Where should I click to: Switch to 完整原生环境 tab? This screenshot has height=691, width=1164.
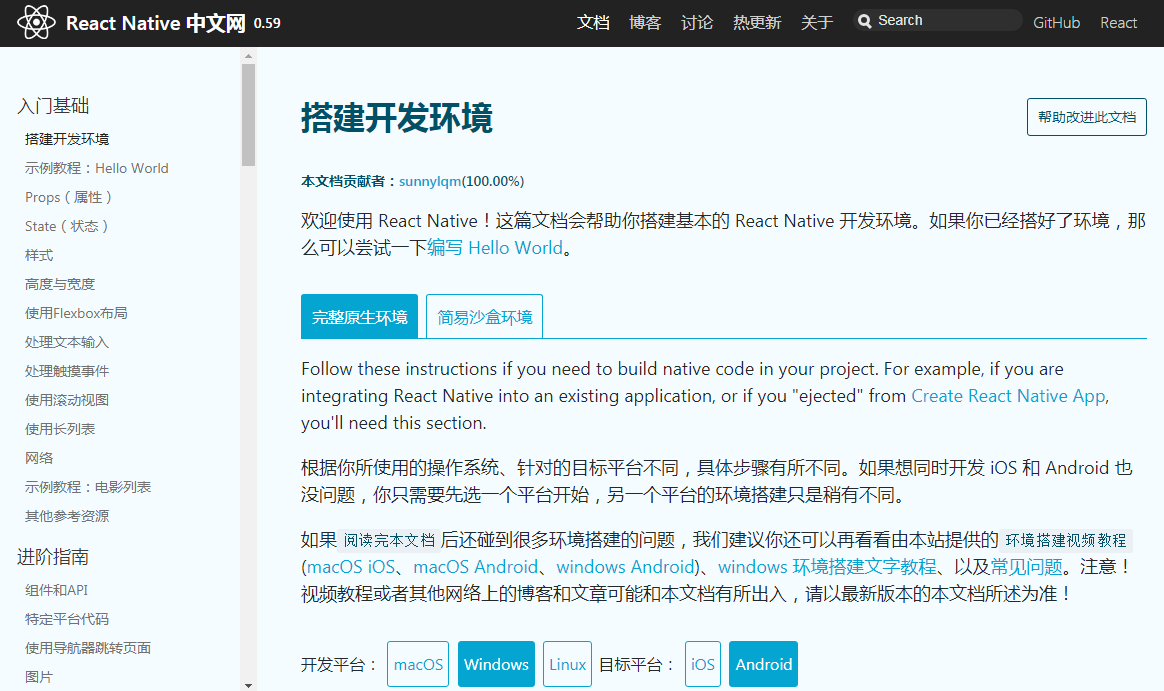(x=359, y=317)
